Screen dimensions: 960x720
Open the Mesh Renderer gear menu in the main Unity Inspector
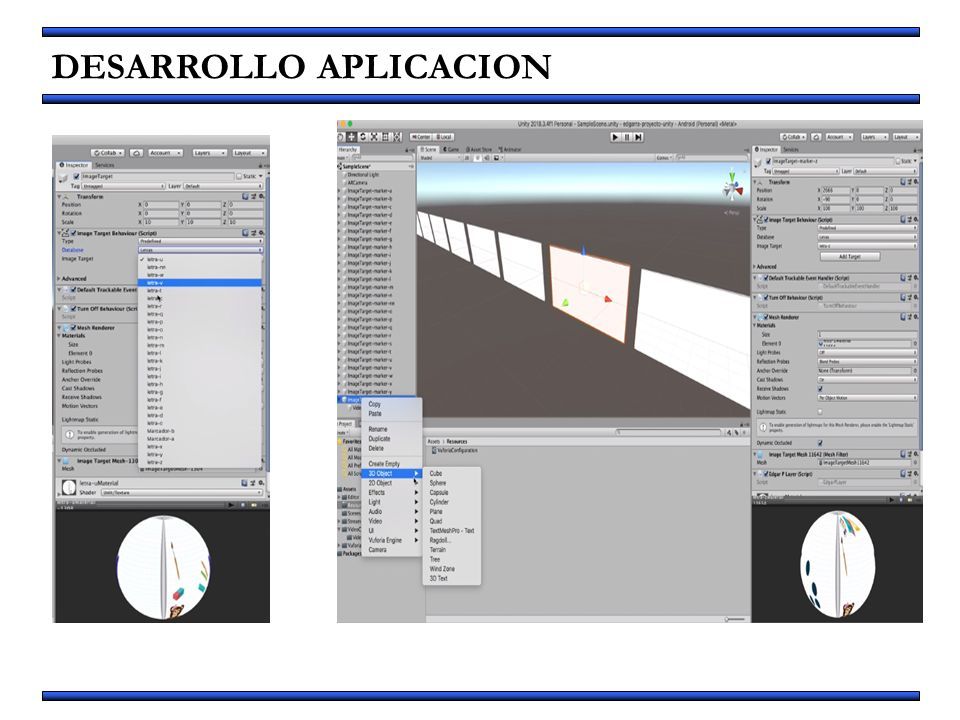915,317
